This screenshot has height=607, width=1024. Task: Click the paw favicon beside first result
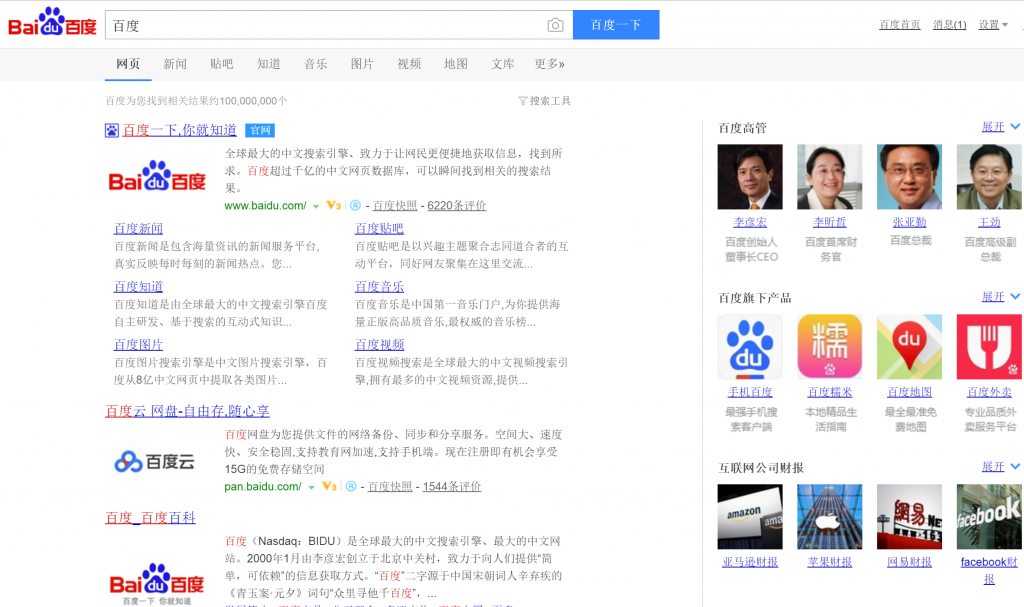click(112, 130)
